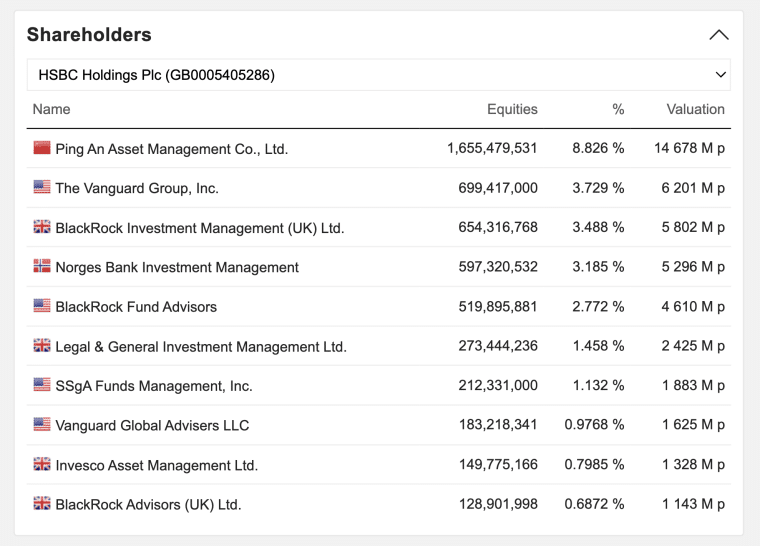The image size is (760, 546).
Task: Select valuation 1 143 M p
Action: click(x=693, y=504)
